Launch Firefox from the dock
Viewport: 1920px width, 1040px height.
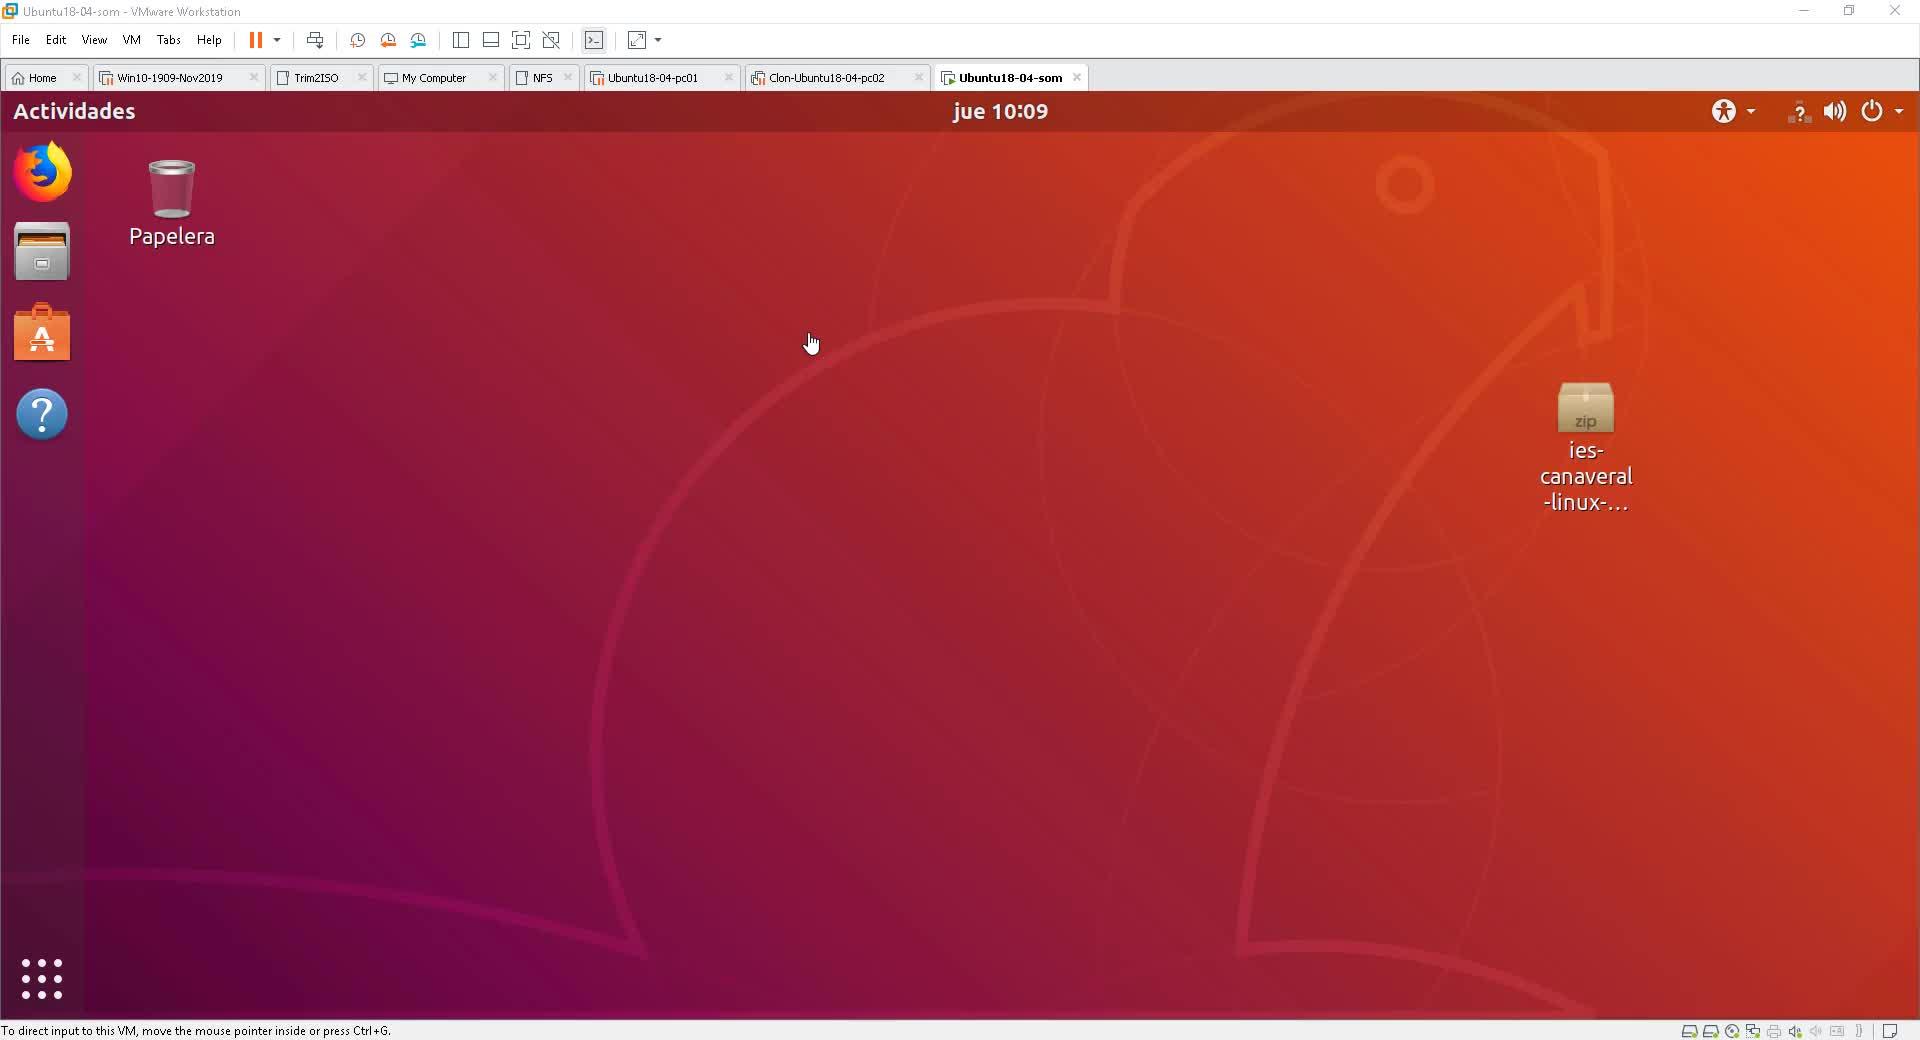pyautogui.click(x=42, y=172)
